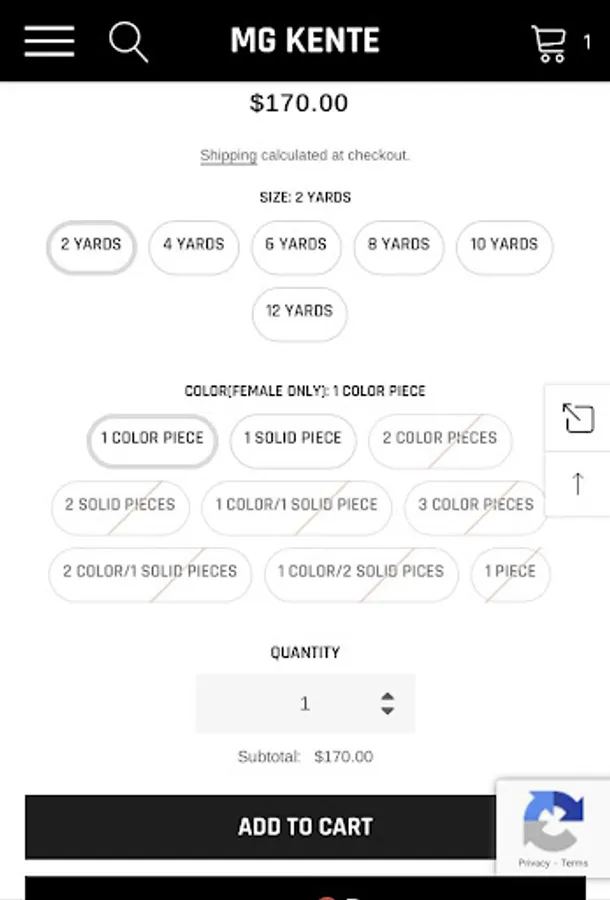Select the 2 Color Pieces option

[440, 439]
